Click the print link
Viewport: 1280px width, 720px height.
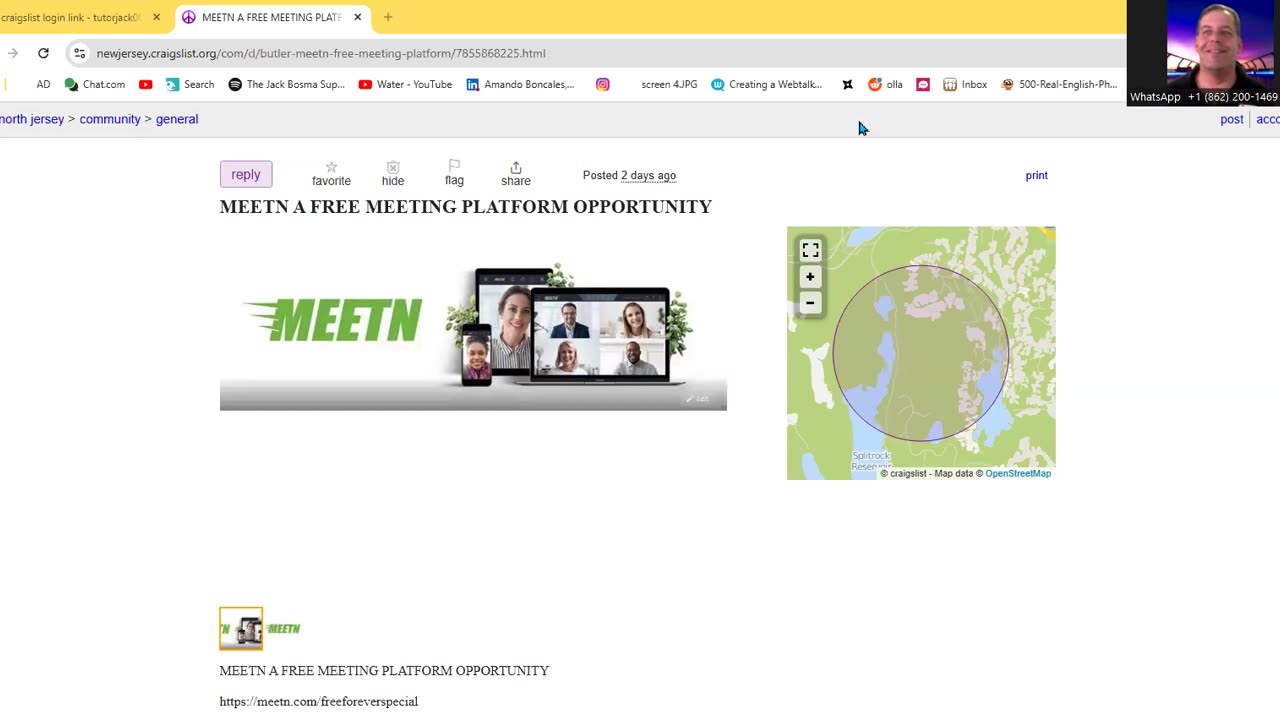click(1036, 175)
